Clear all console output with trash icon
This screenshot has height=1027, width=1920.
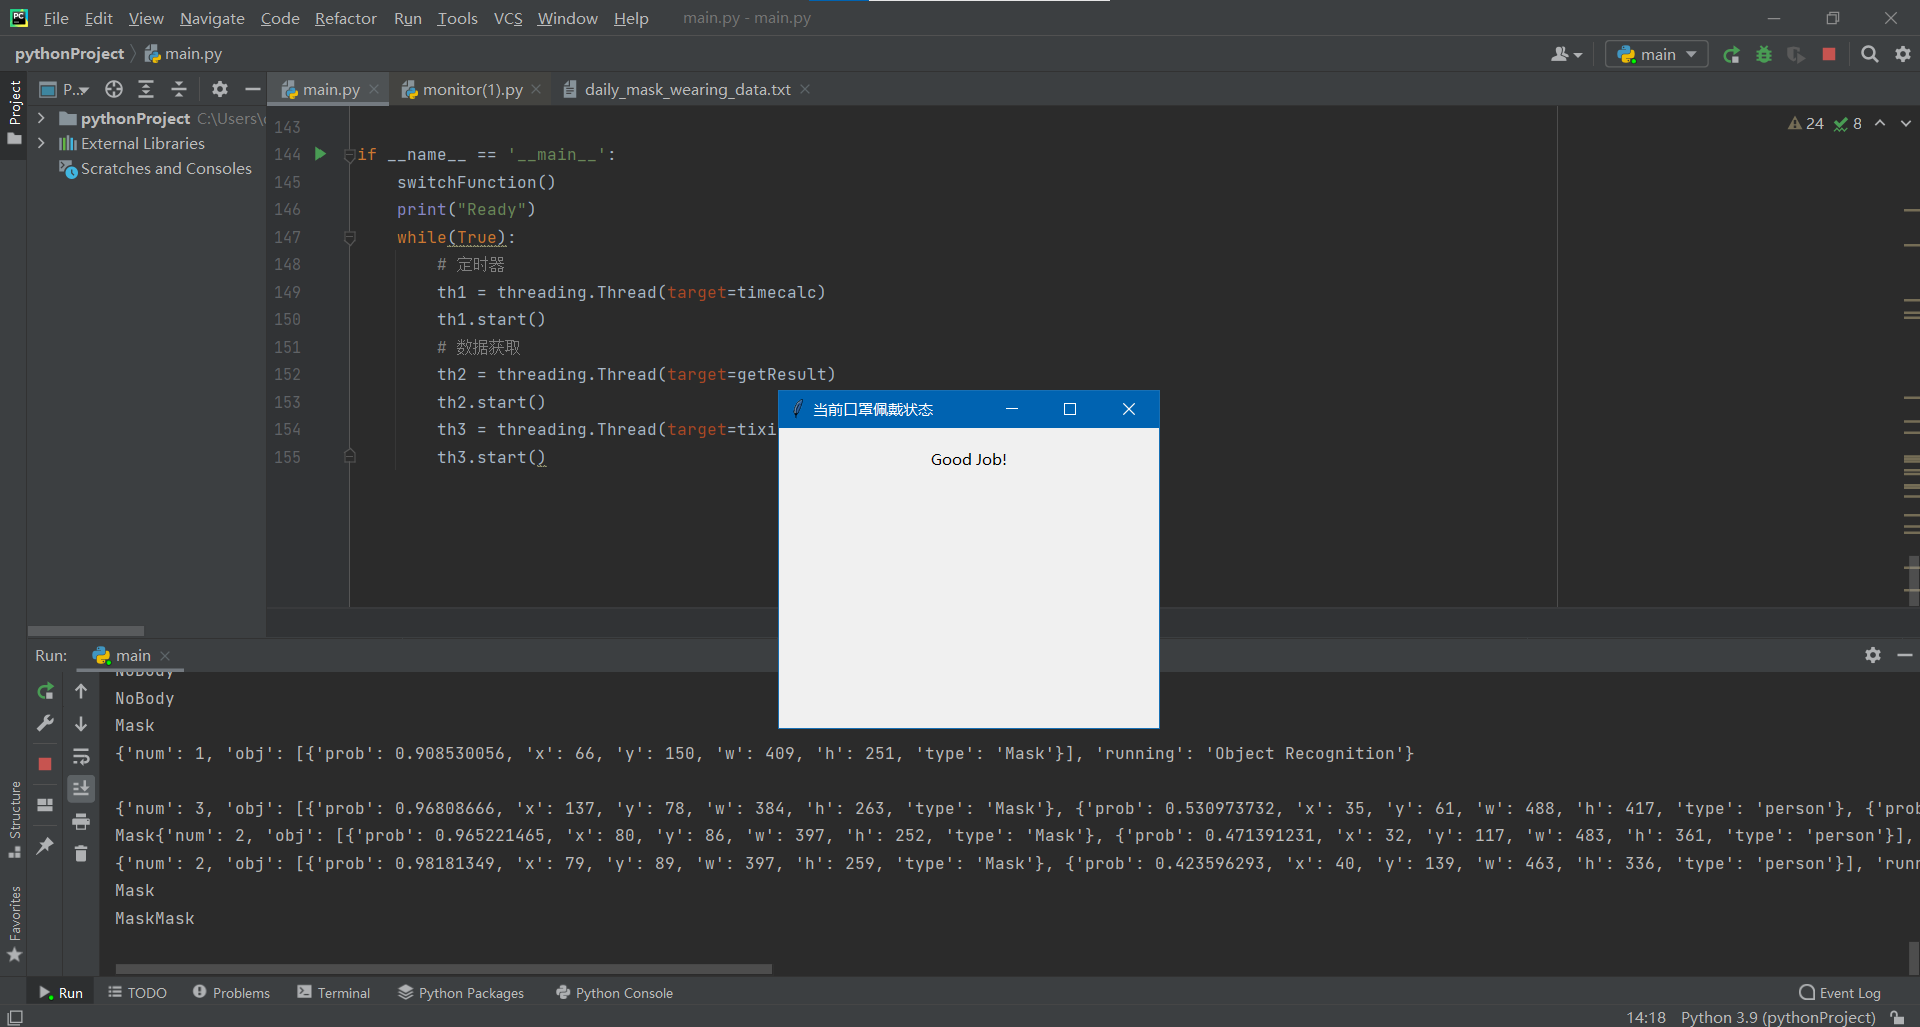coord(81,853)
